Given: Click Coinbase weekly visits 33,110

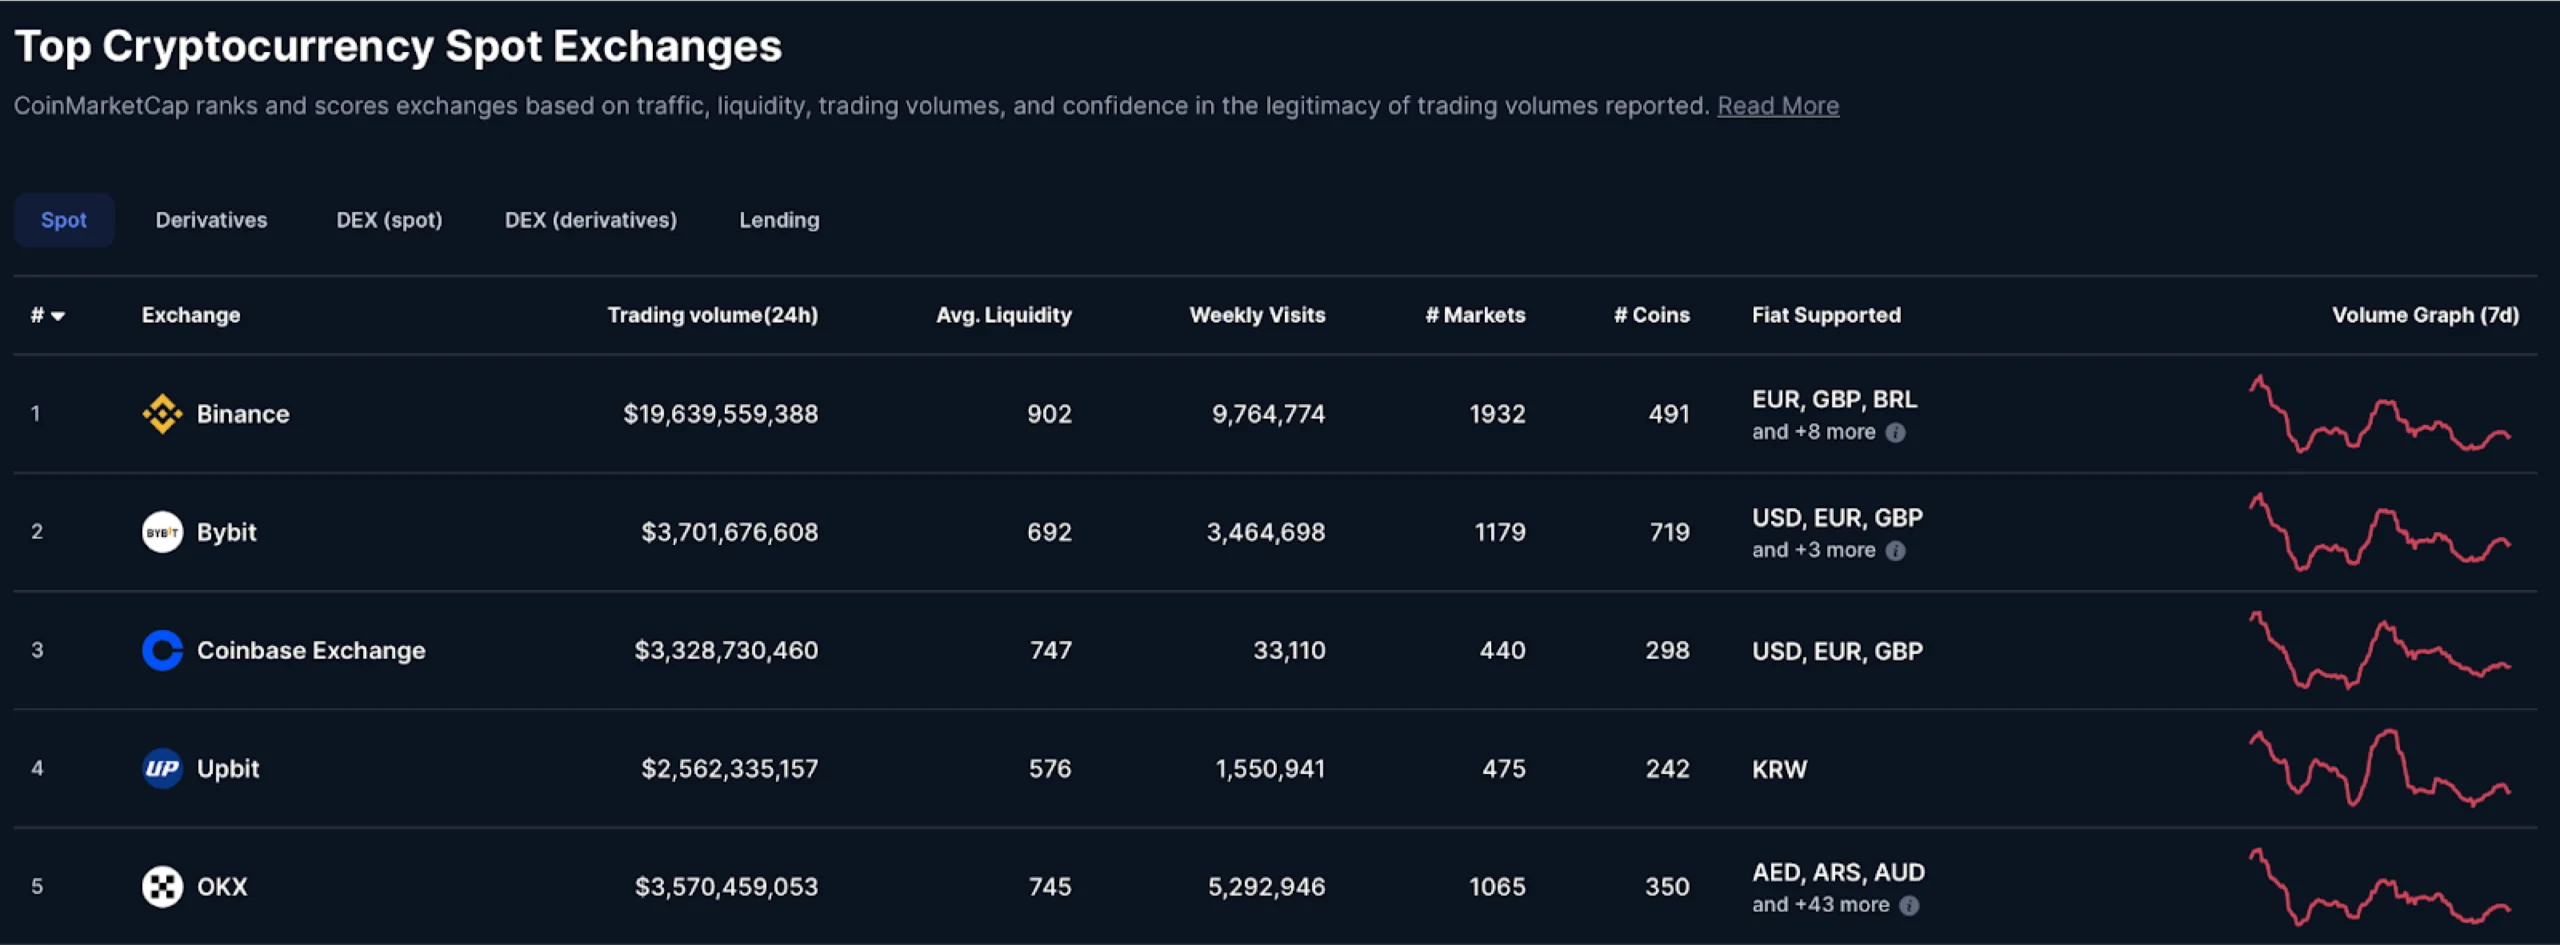Looking at the screenshot, I should pos(1290,650).
